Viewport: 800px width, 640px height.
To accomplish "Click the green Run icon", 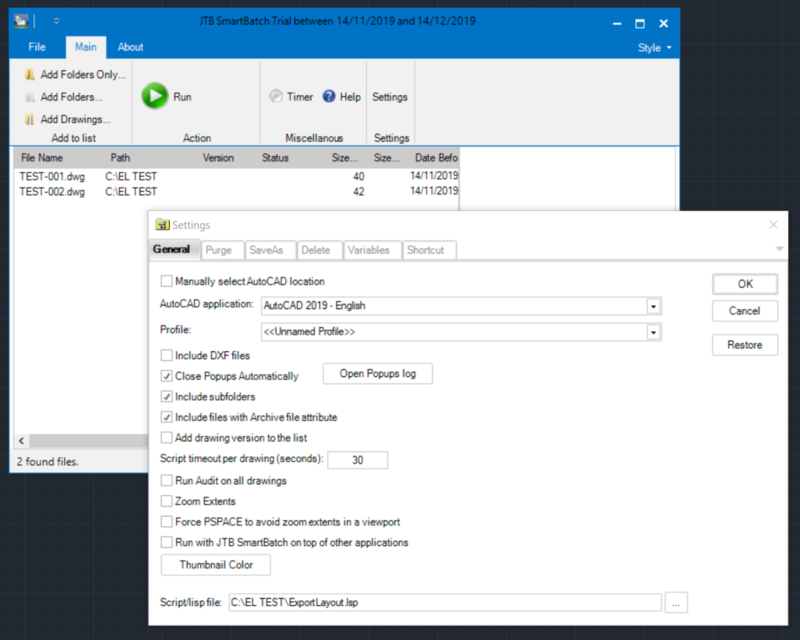I will tap(154, 97).
